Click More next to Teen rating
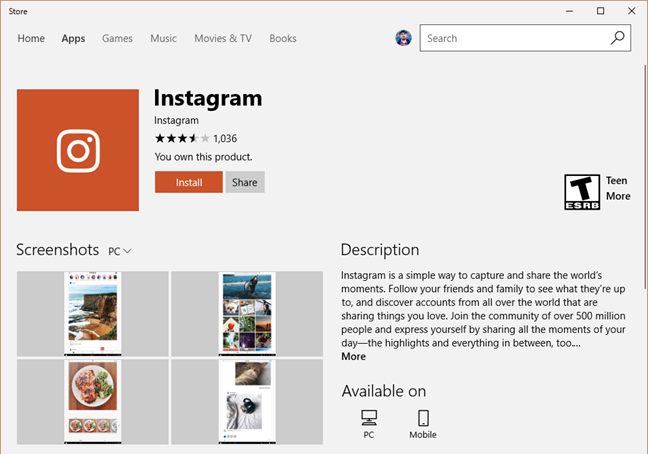The image size is (648, 454). (x=618, y=196)
